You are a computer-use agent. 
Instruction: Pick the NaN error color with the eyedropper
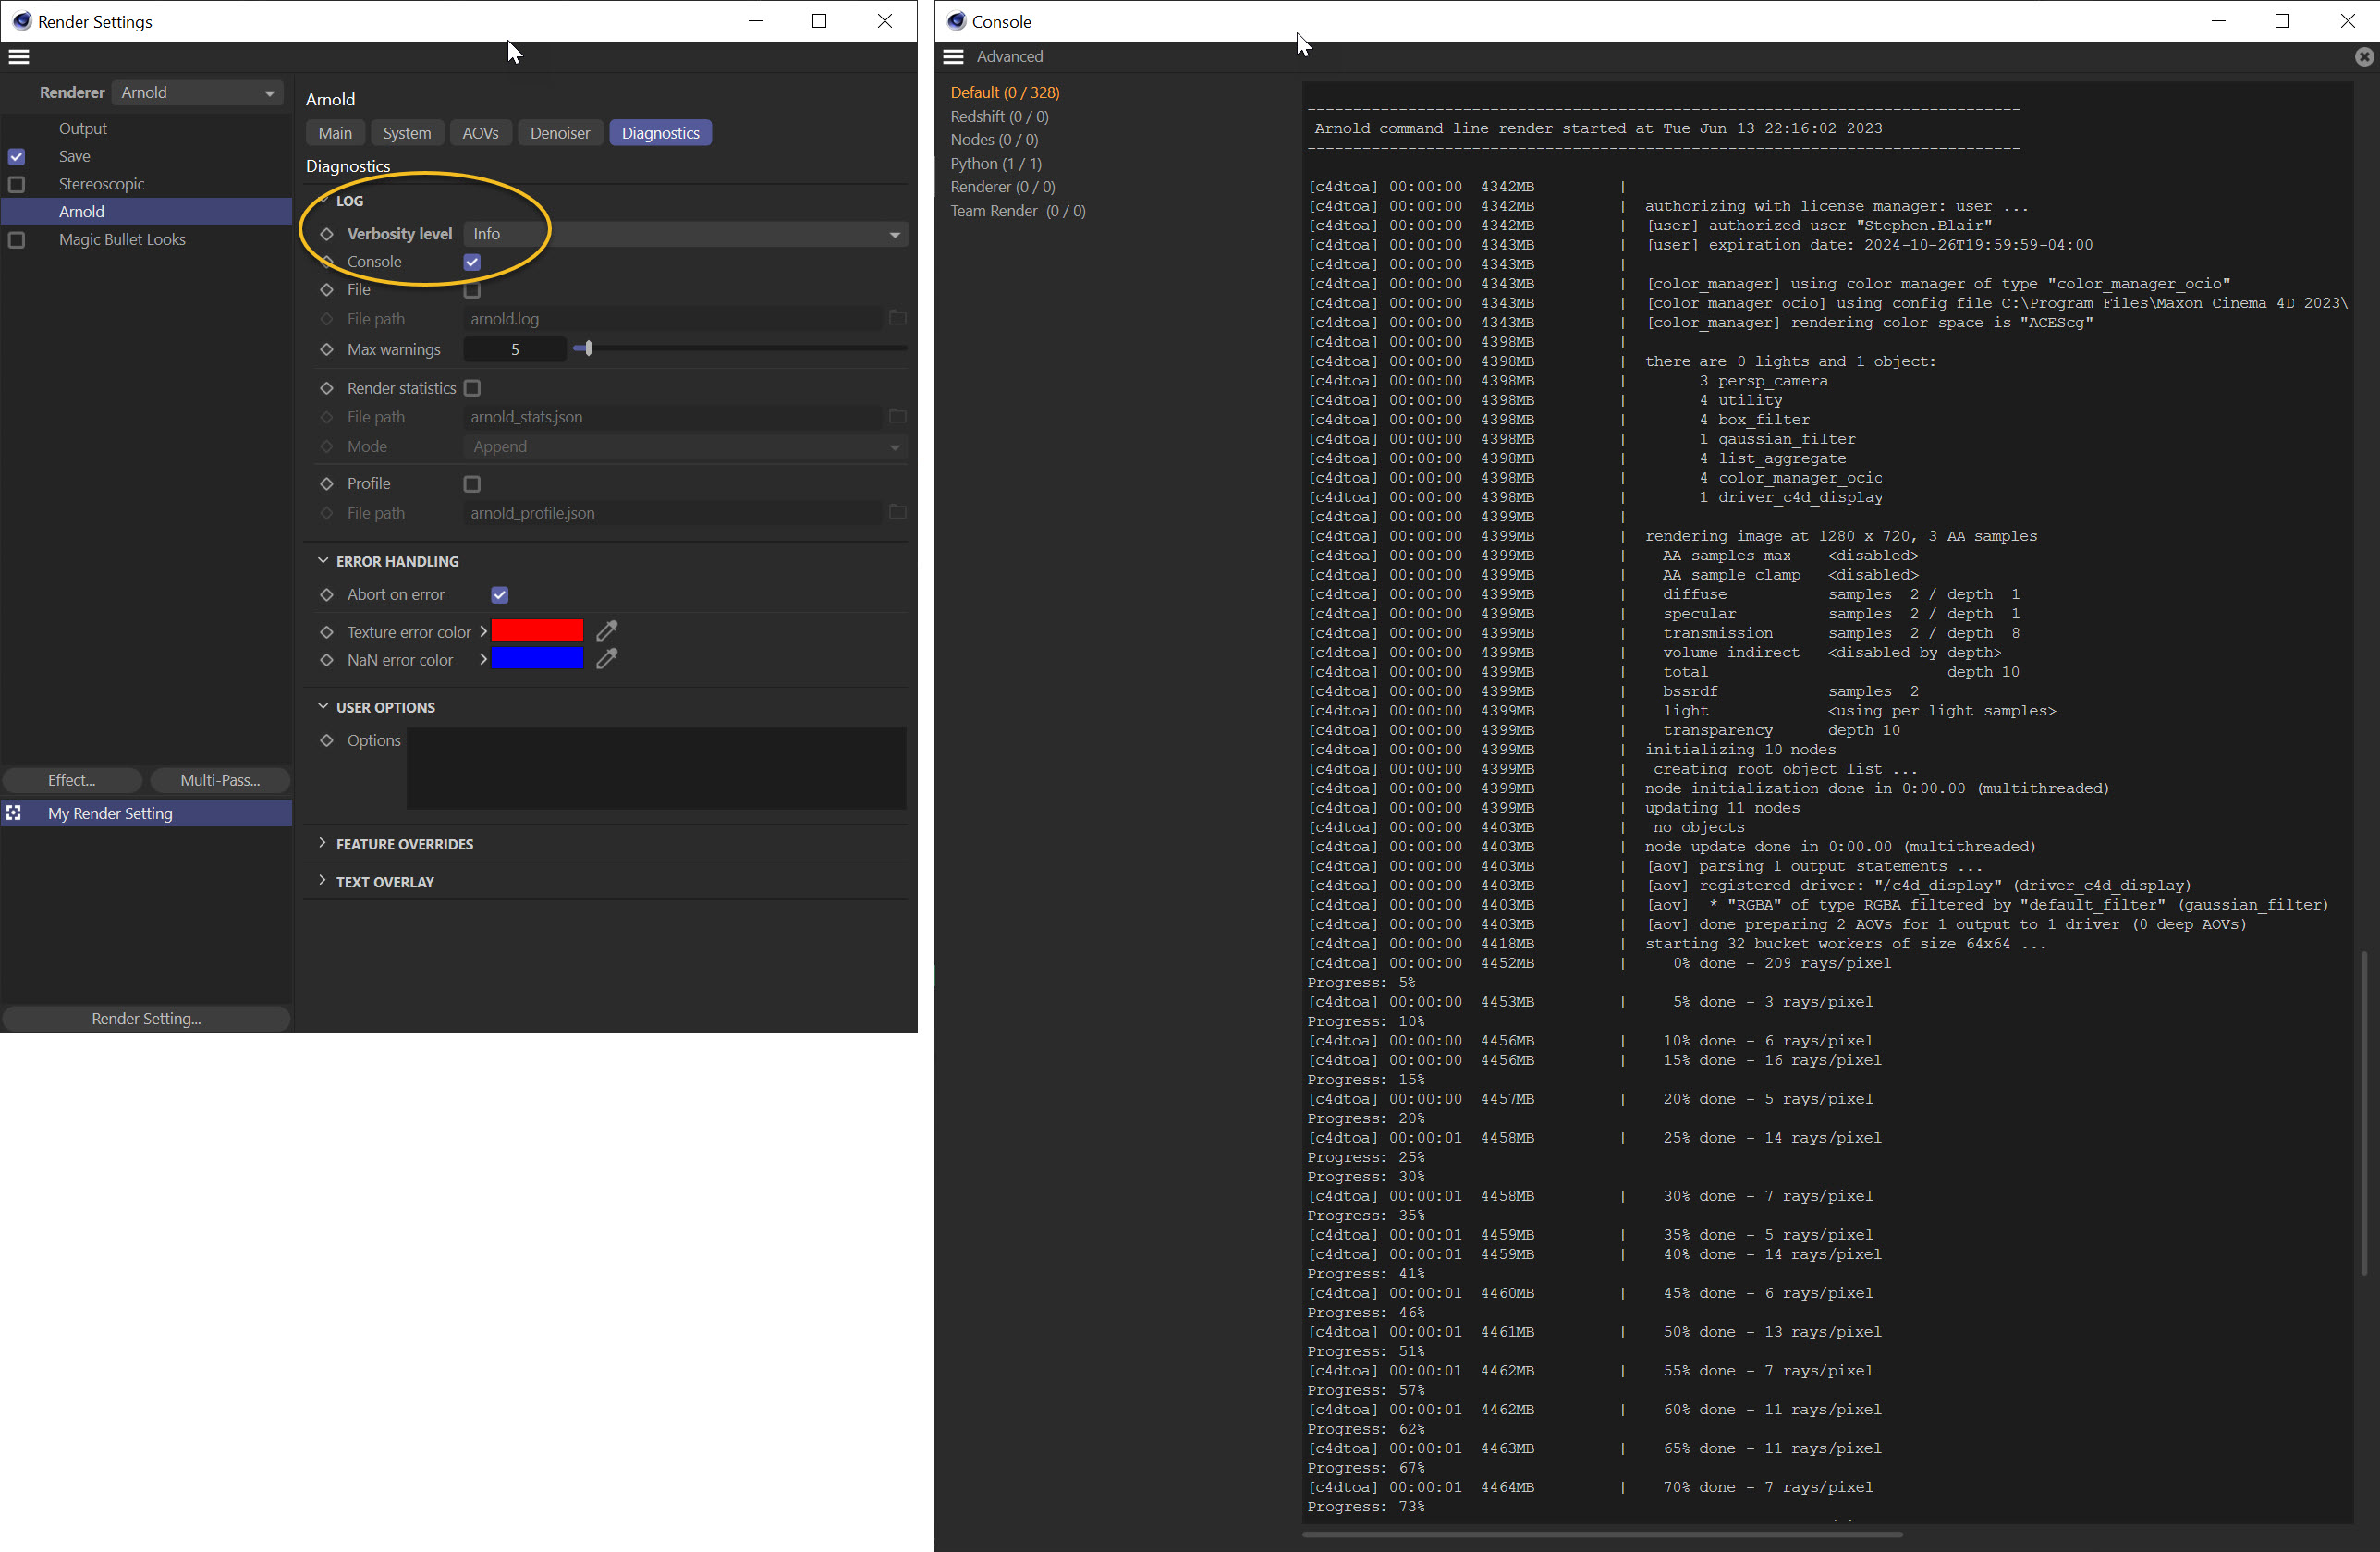[605, 659]
